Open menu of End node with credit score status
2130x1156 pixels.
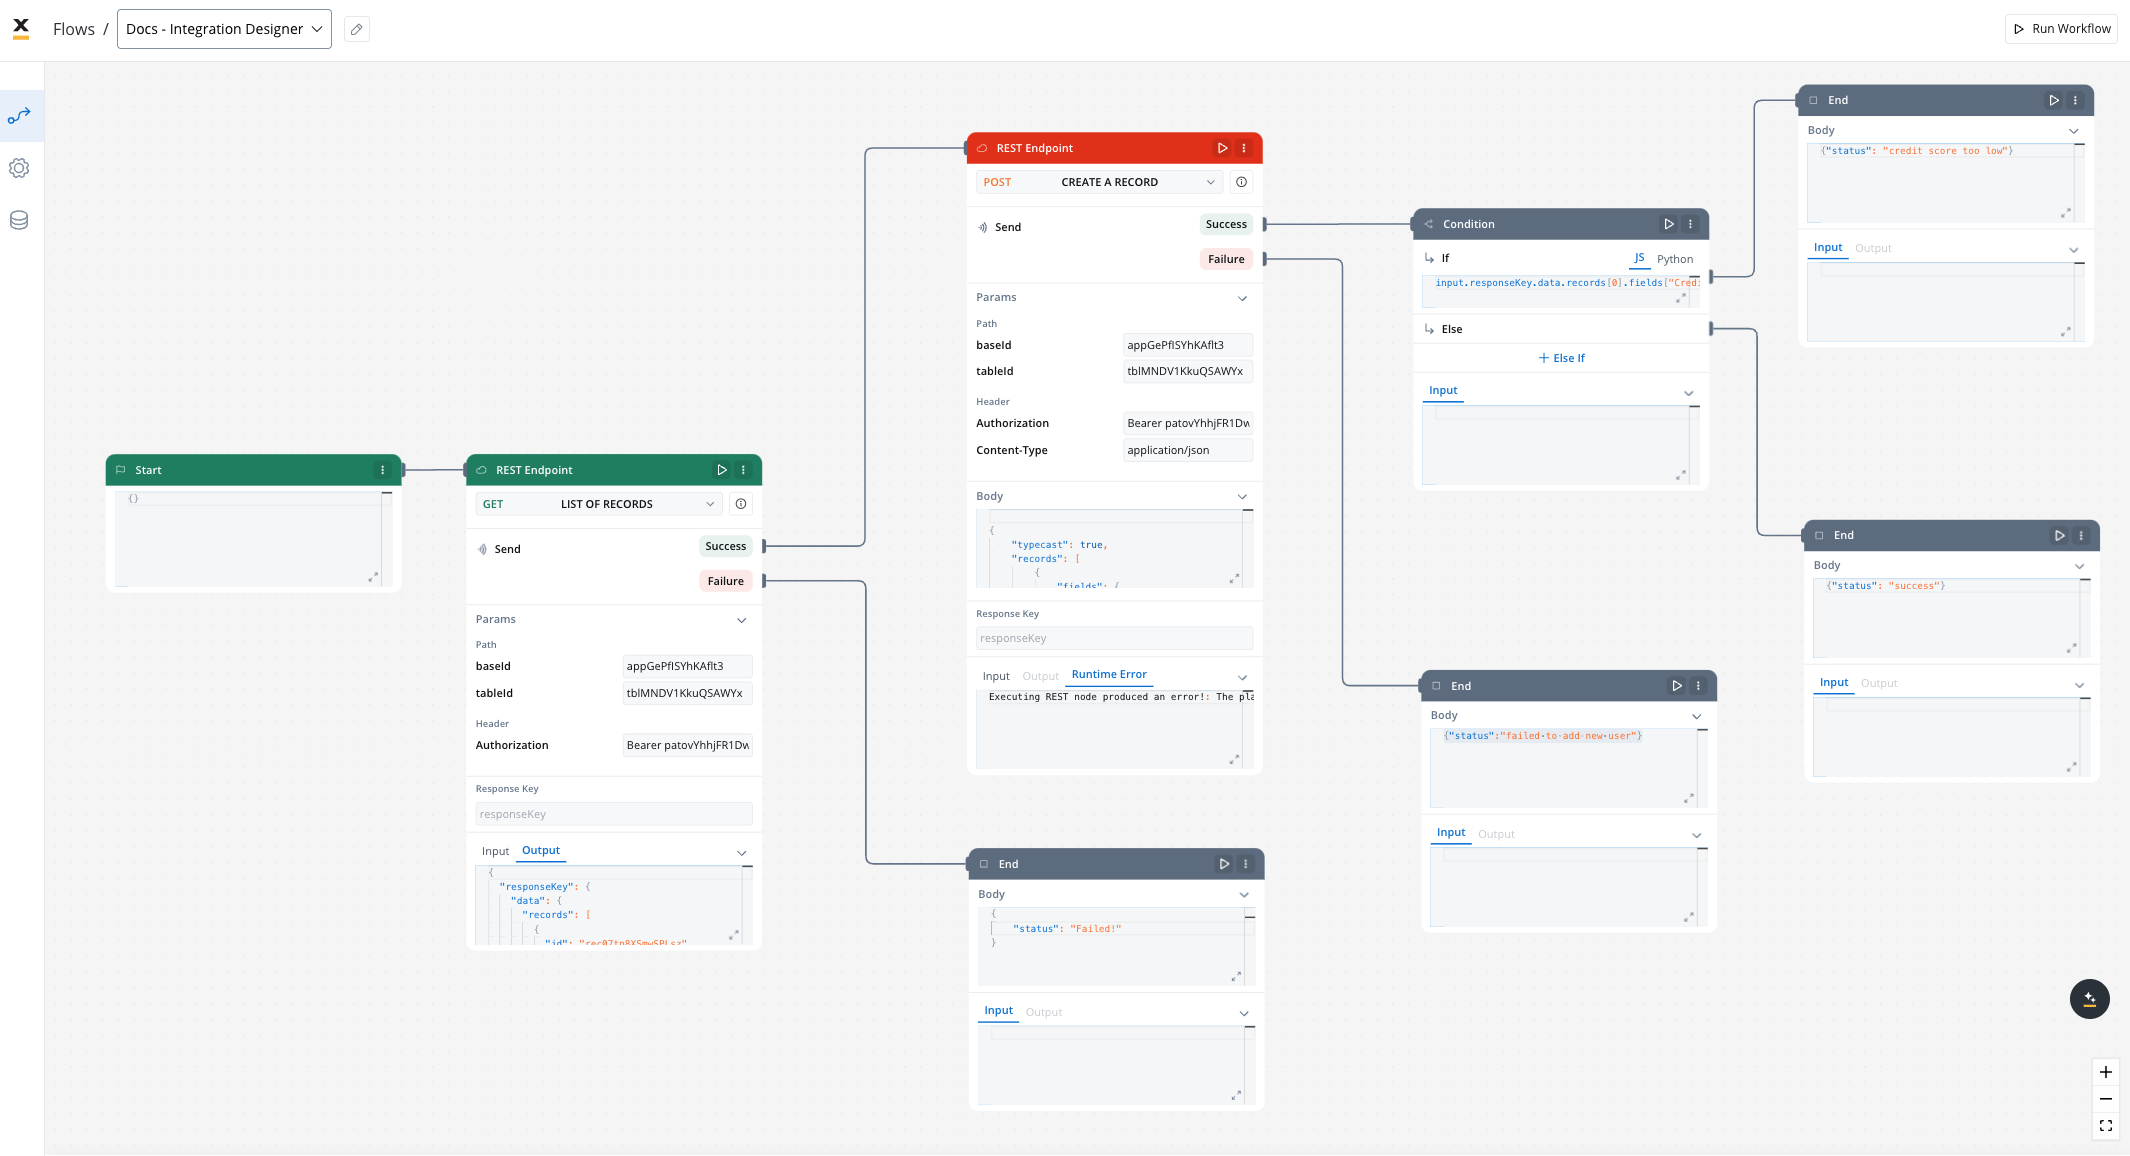pyautogui.click(x=2076, y=100)
